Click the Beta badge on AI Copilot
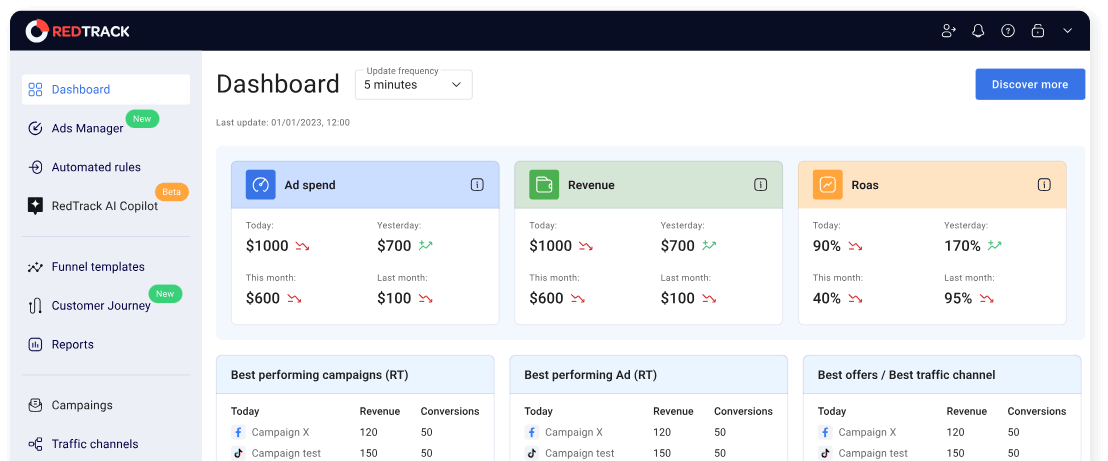The image size is (1108, 461). [x=172, y=192]
